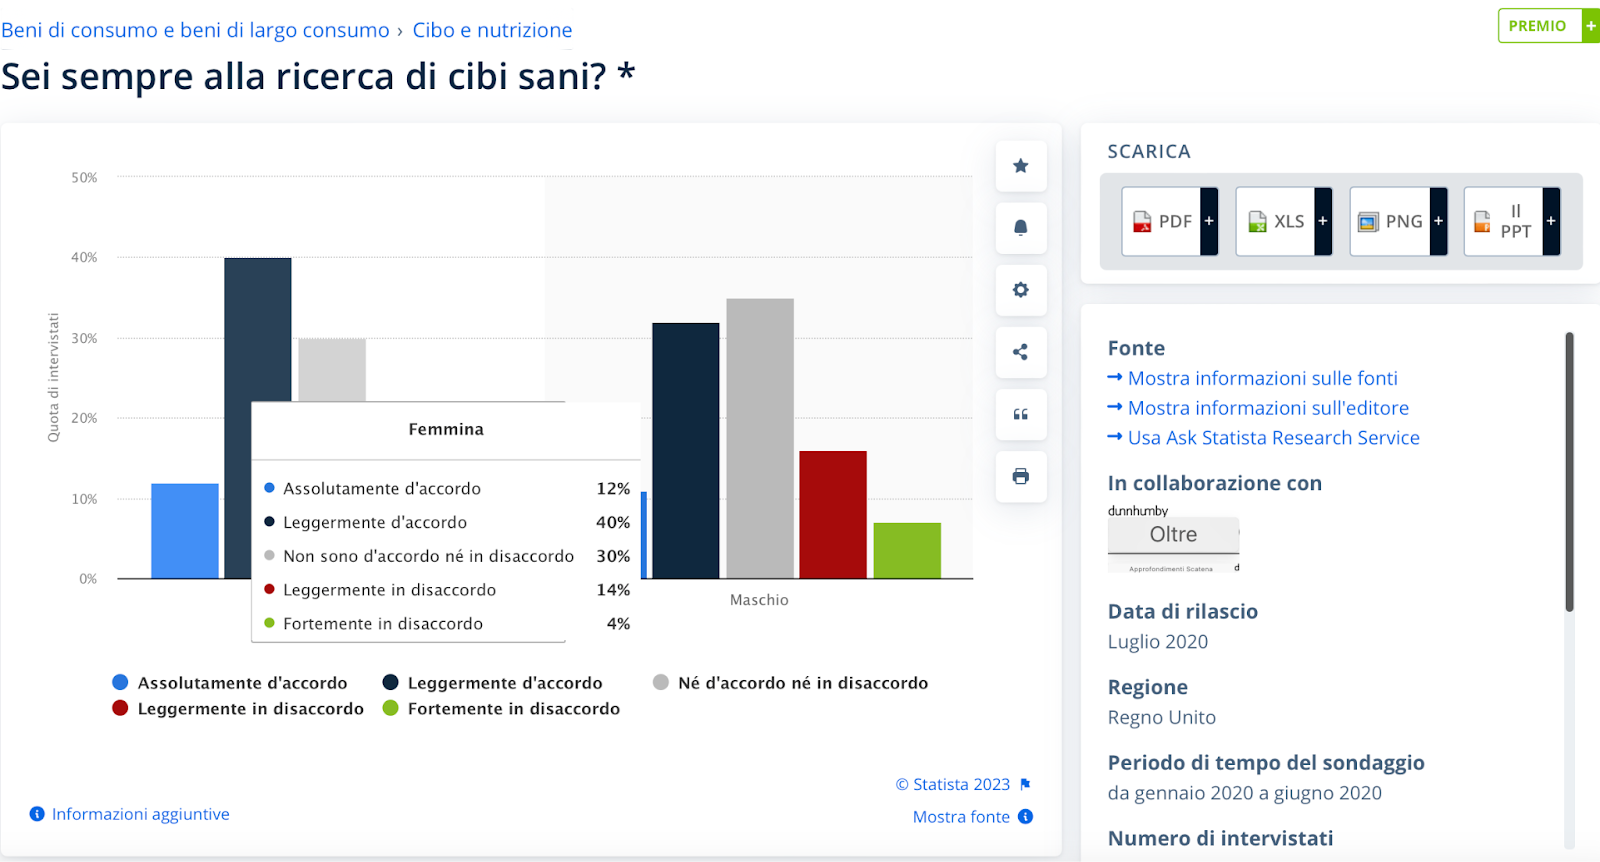Click the sidebar vertical scrollbar
Screen dimensions: 1600x862
pyautogui.click(x=1569, y=472)
